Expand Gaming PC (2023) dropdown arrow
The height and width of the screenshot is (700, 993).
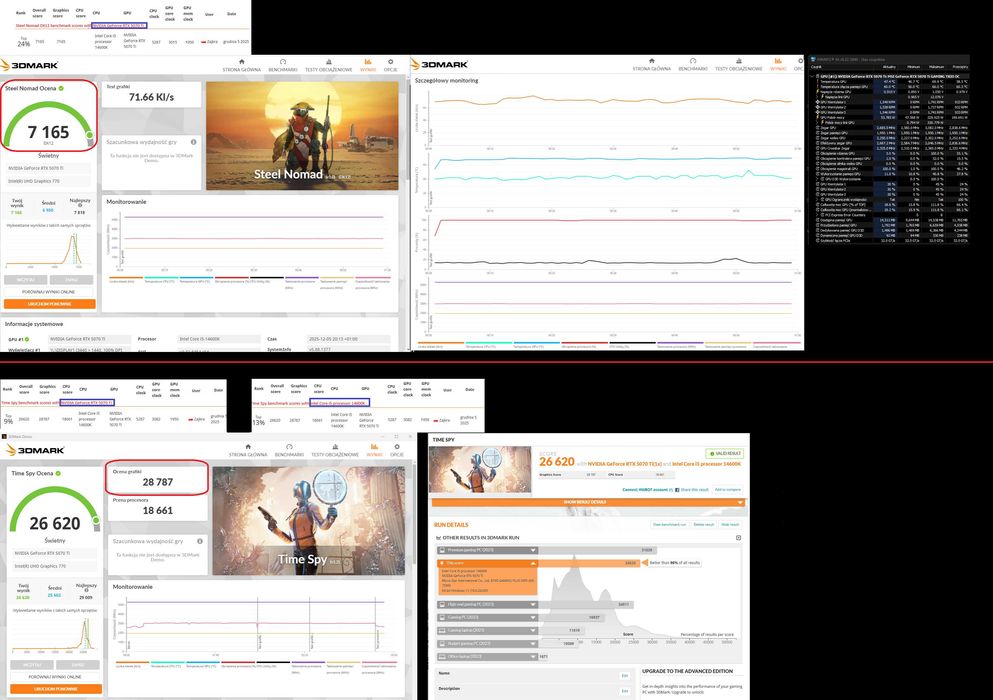(533, 617)
